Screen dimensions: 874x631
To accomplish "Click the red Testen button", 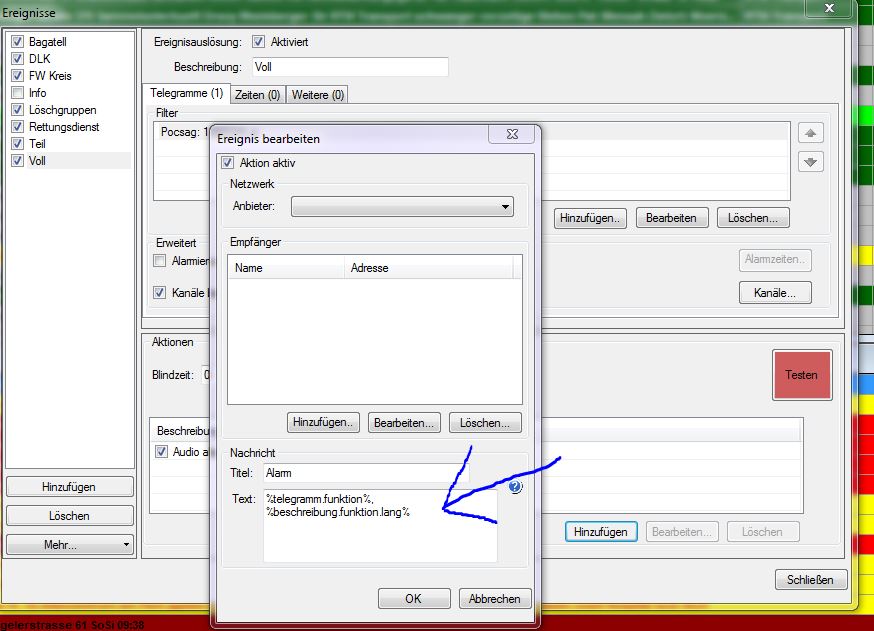I will pyautogui.click(x=801, y=375).
